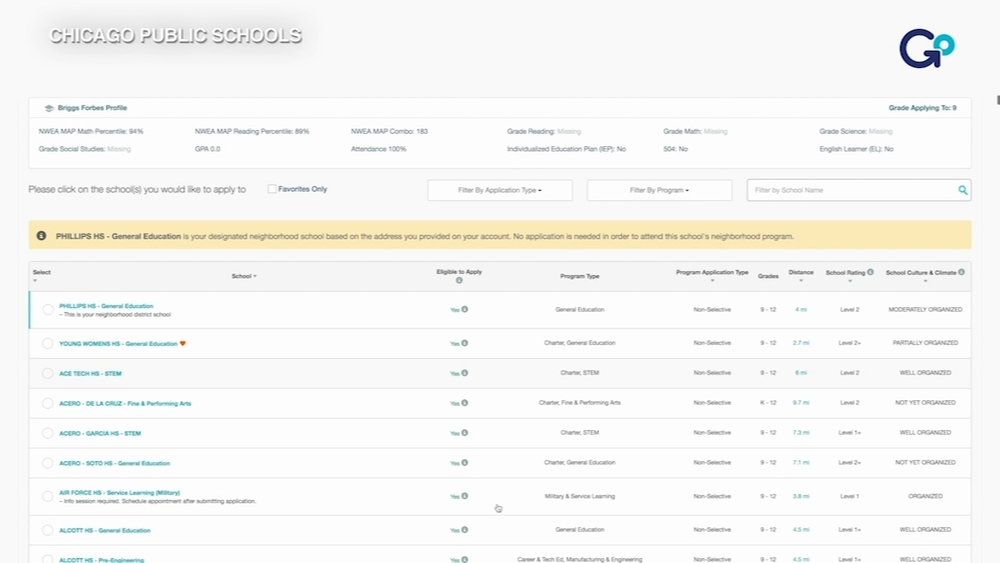Click info icon next to School Rating header
The image size is (1000, 563).
[870, 272]
